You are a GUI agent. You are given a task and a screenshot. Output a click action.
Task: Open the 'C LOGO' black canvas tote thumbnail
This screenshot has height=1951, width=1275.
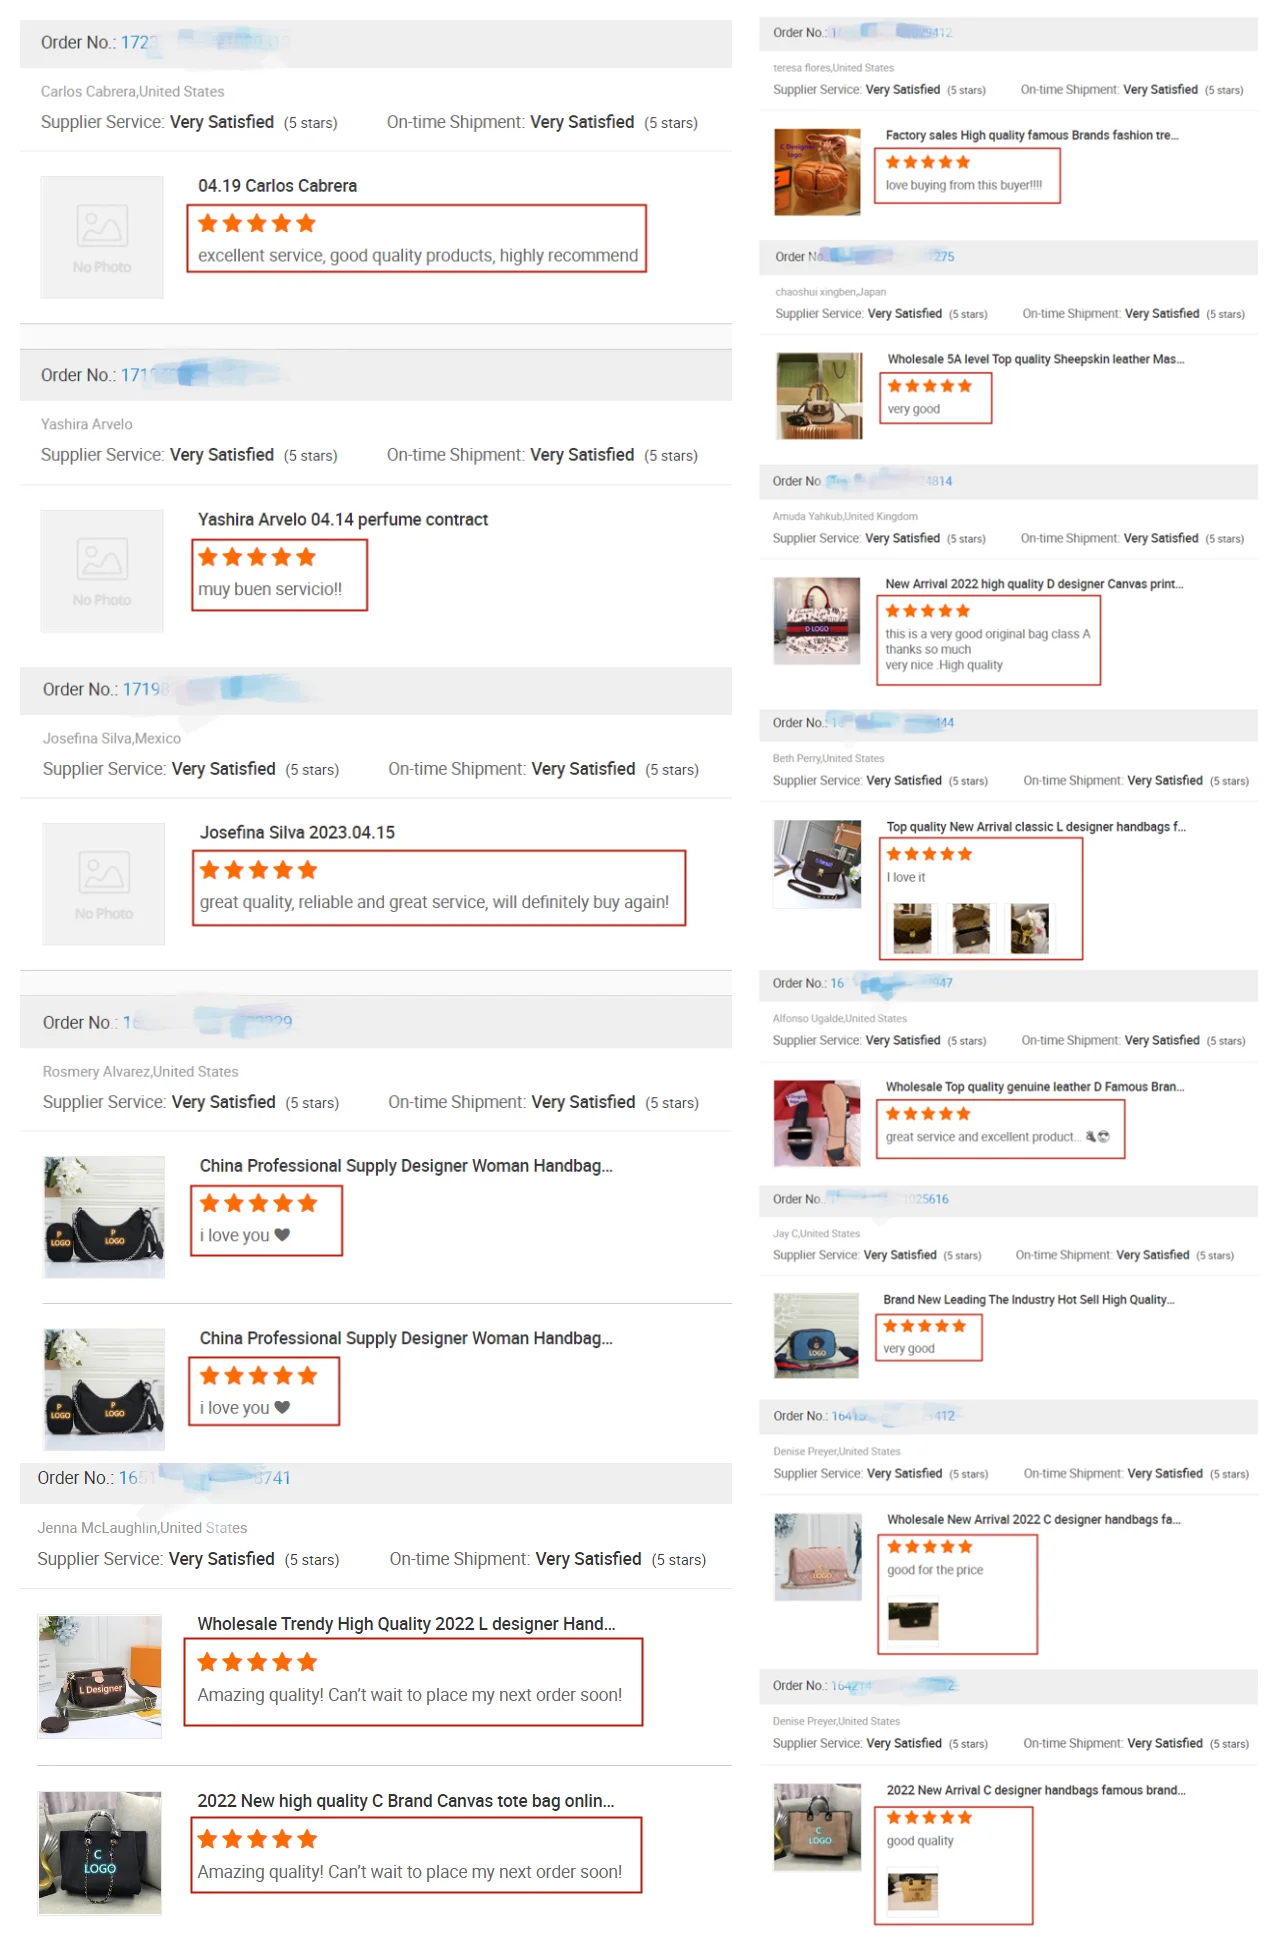100,1853
